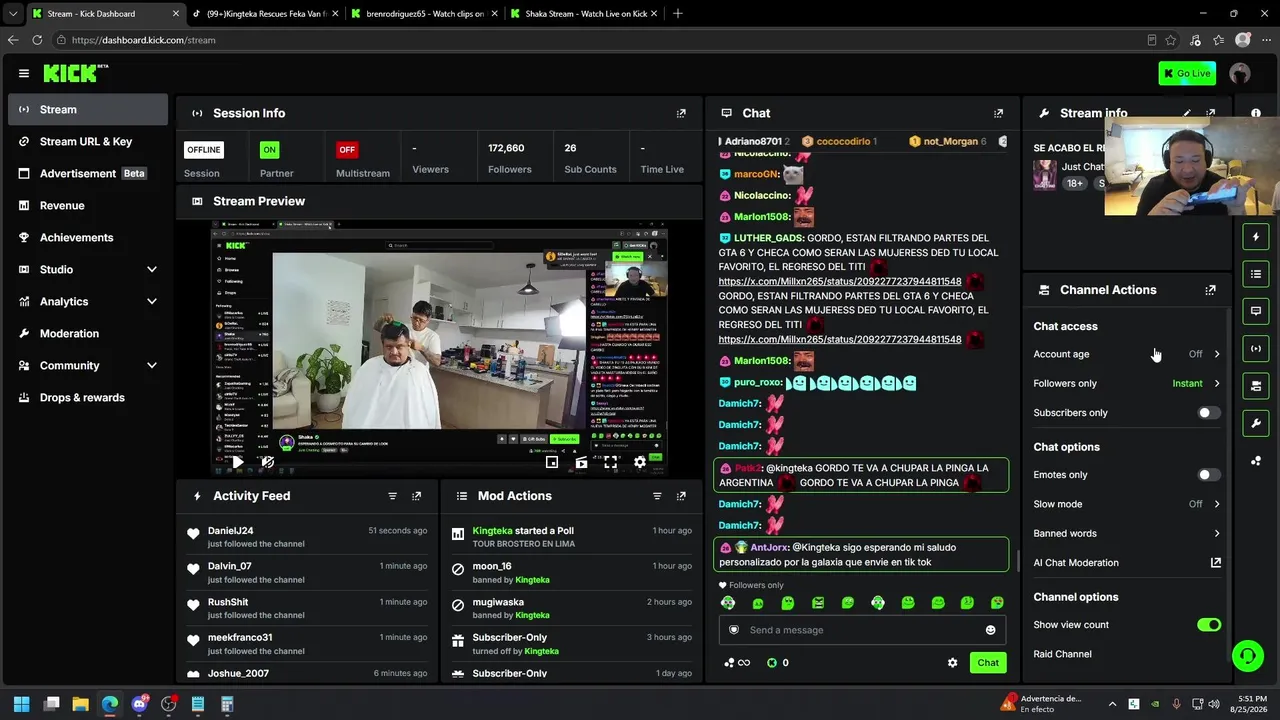Click the Go Live button
Image resolution: width=1280 pixels, height=720 pixels.
point(1187,73)
